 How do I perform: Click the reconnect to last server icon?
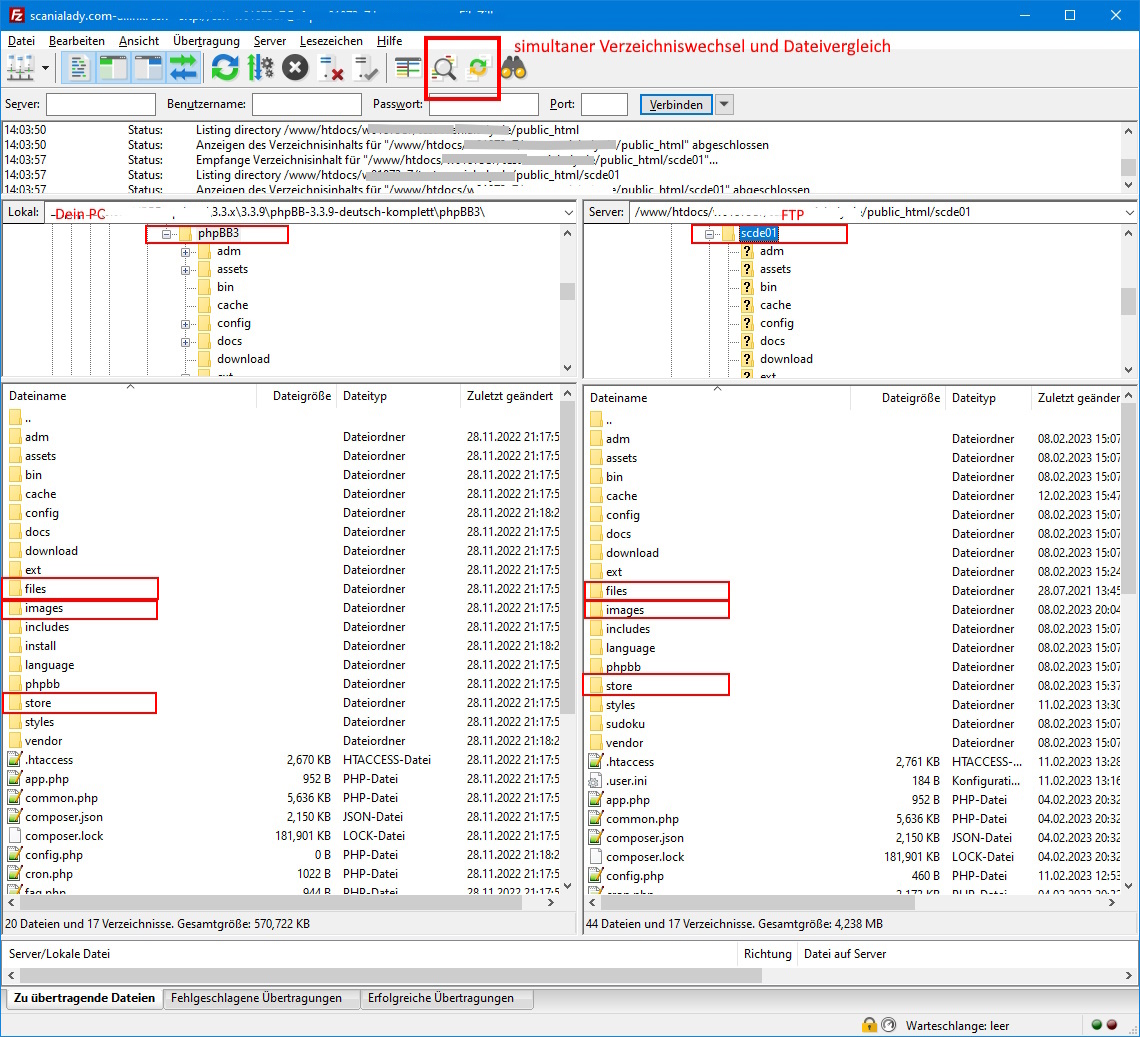(366, 68)
